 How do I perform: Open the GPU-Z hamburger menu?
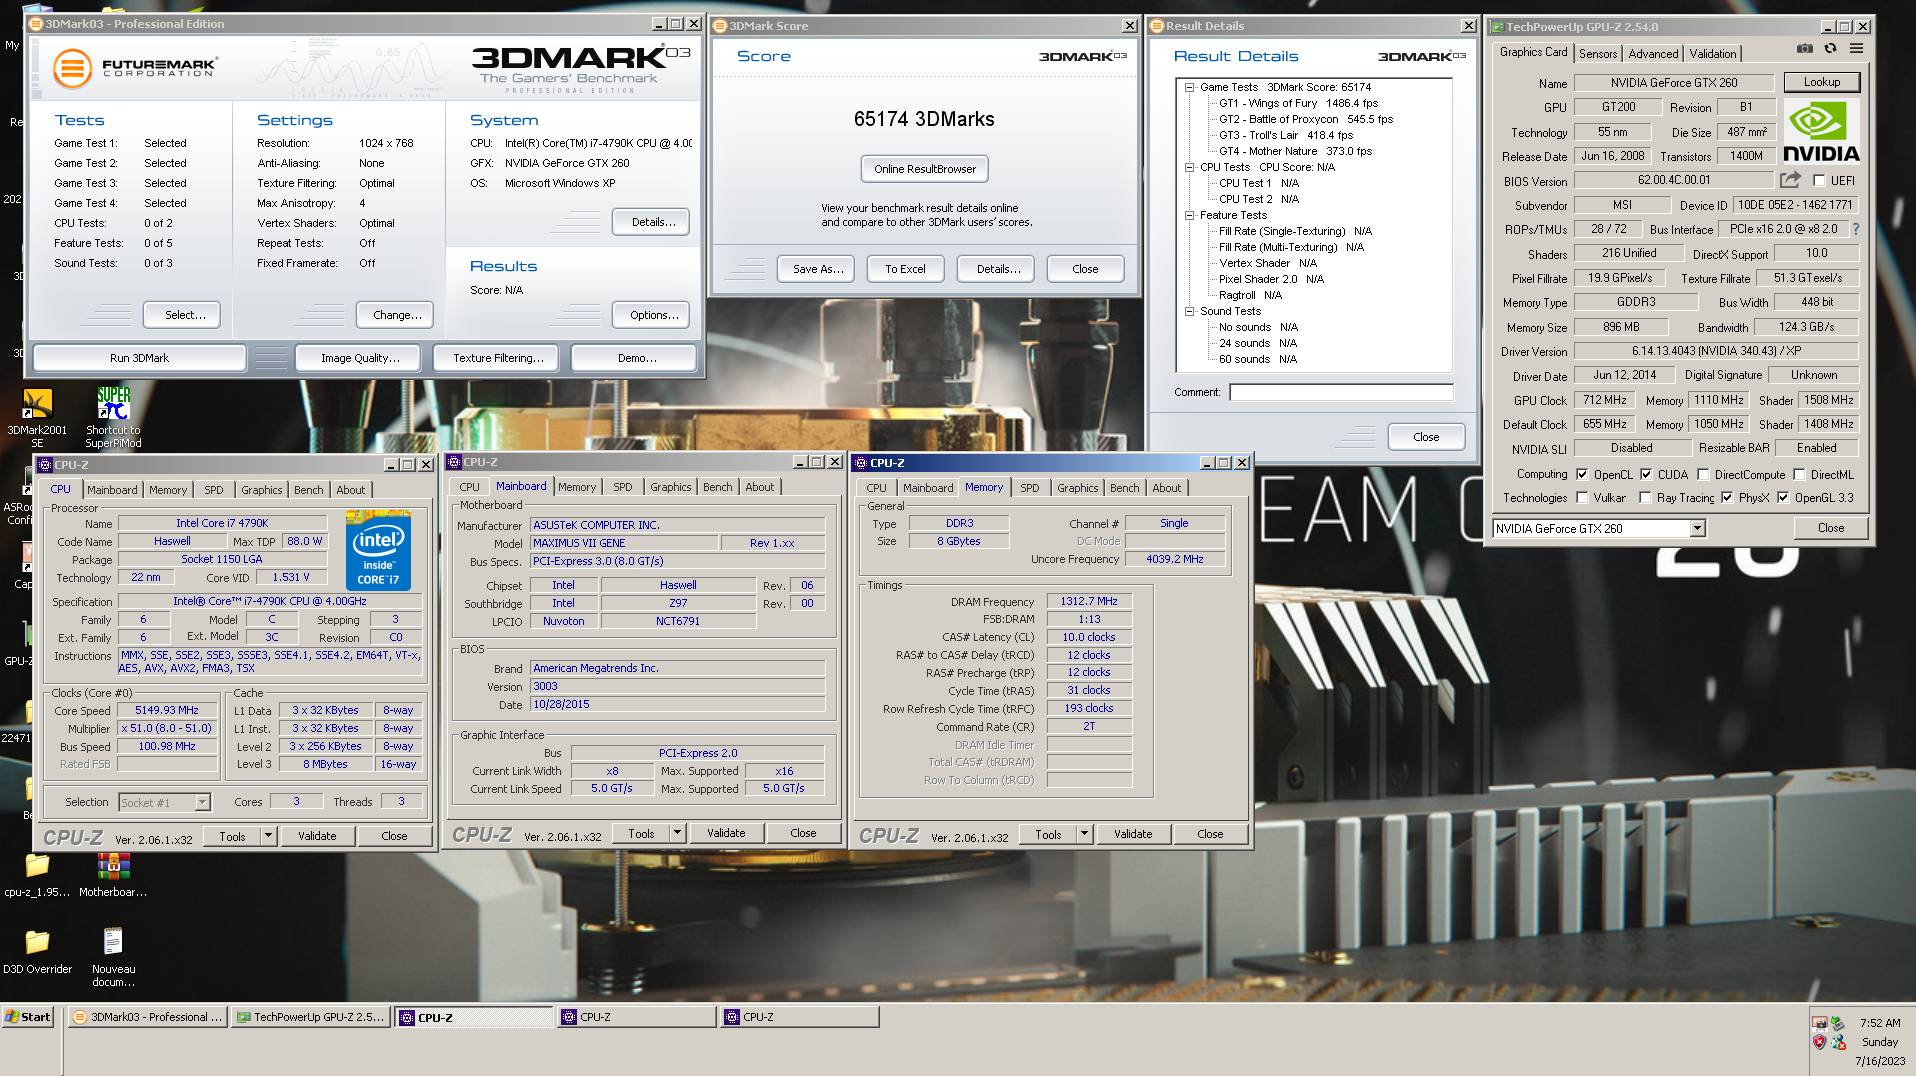click(1856, 48)
